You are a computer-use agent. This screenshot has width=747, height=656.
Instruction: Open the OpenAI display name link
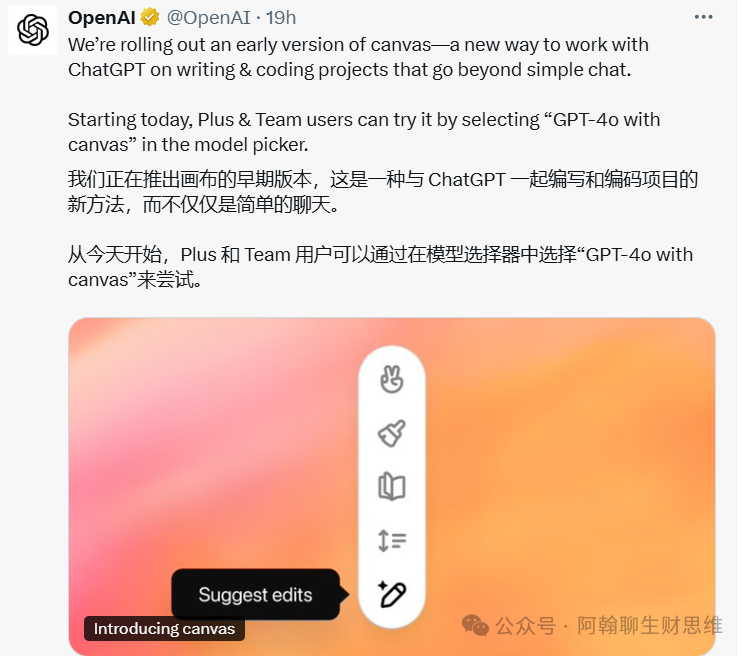click(x=102, y=18)
